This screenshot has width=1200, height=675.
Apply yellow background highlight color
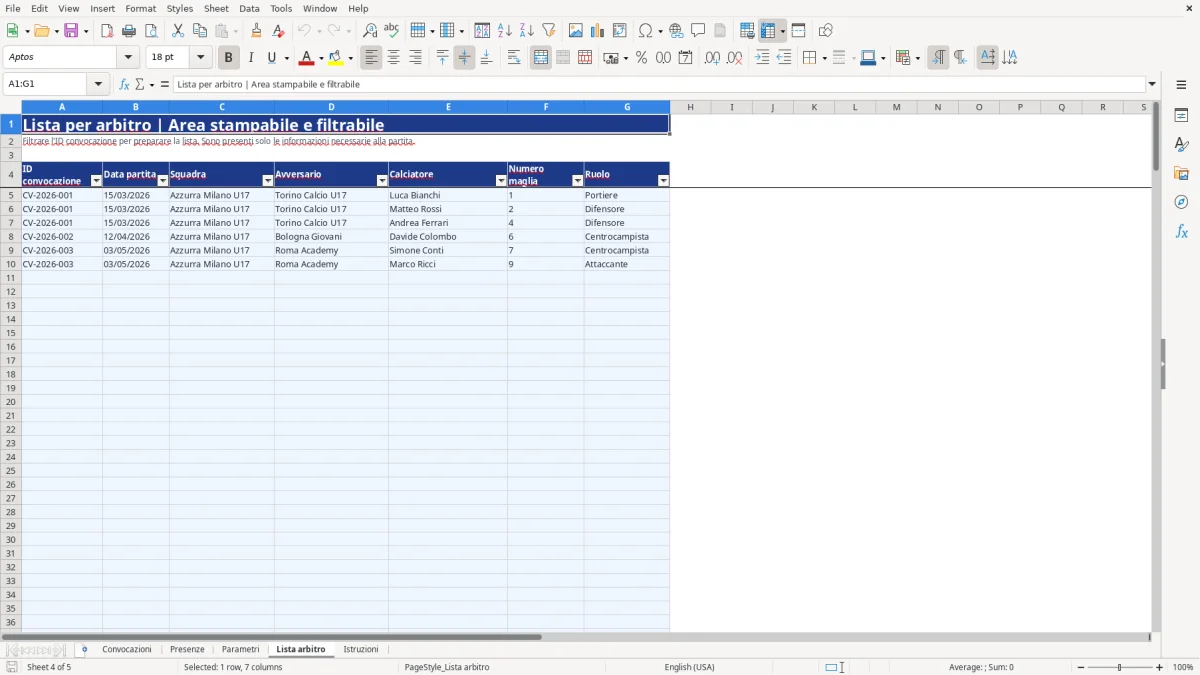pos(335,58)
